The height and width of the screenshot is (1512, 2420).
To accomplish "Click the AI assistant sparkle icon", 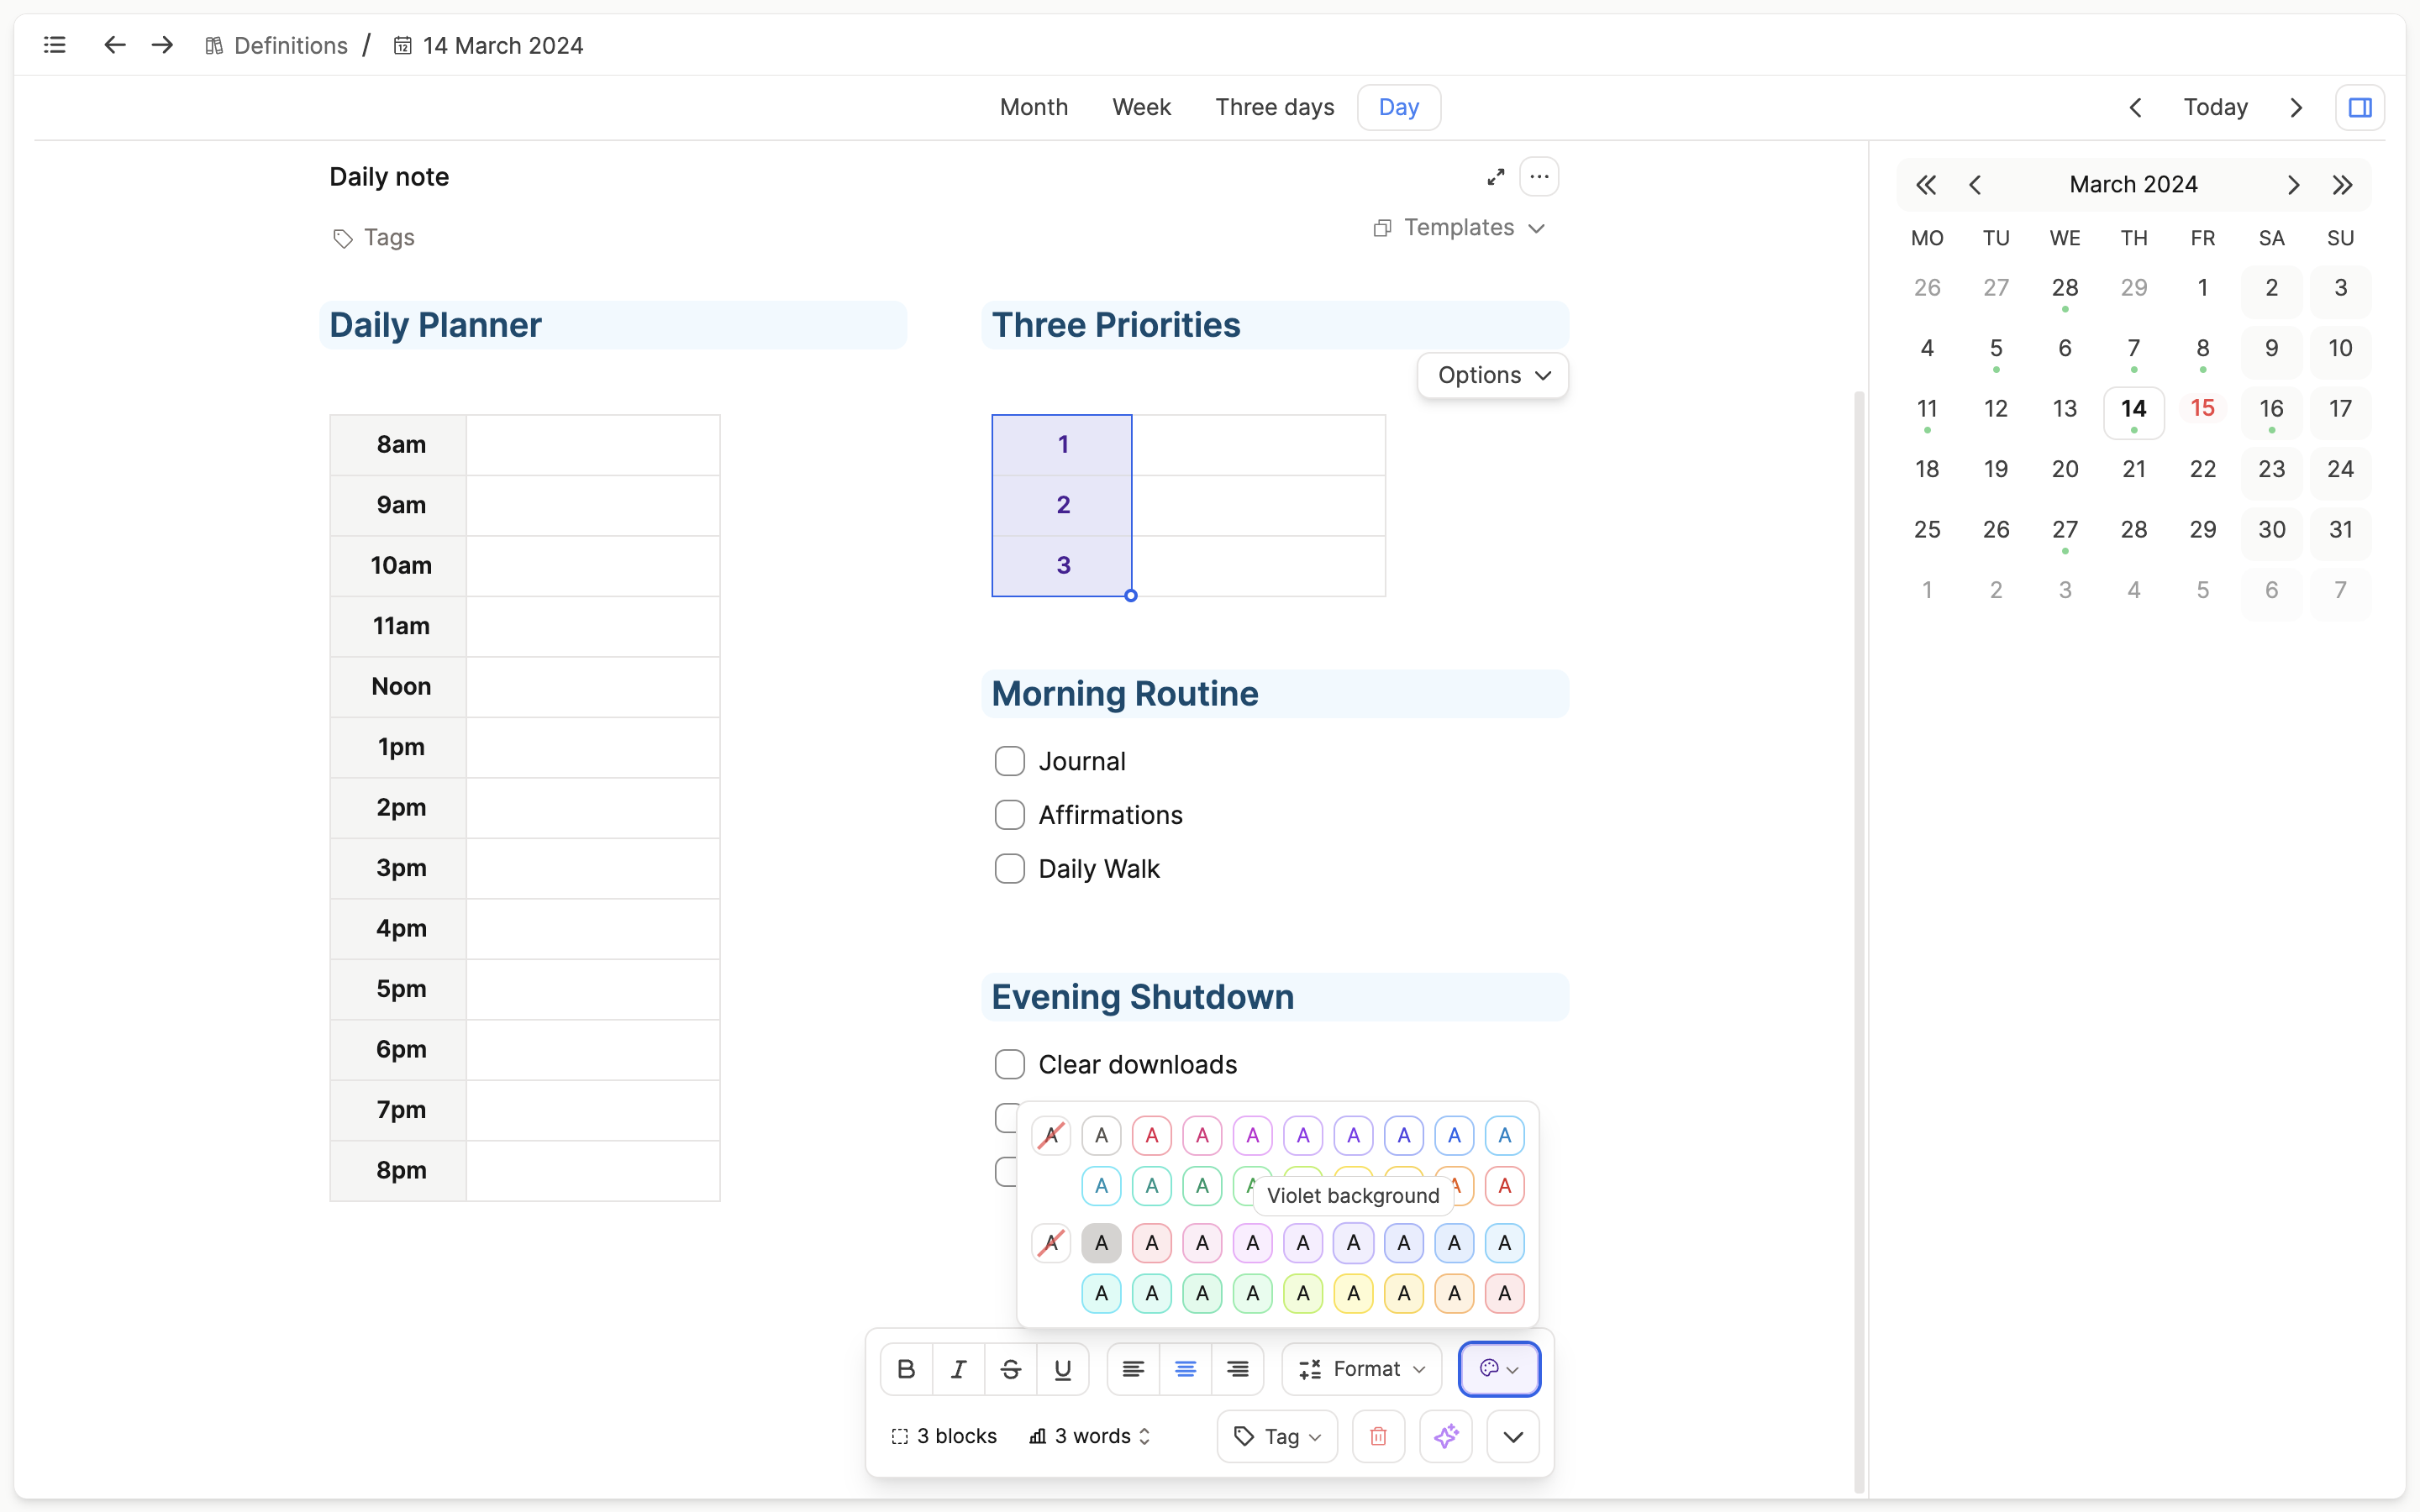I will [1446, 1436].
